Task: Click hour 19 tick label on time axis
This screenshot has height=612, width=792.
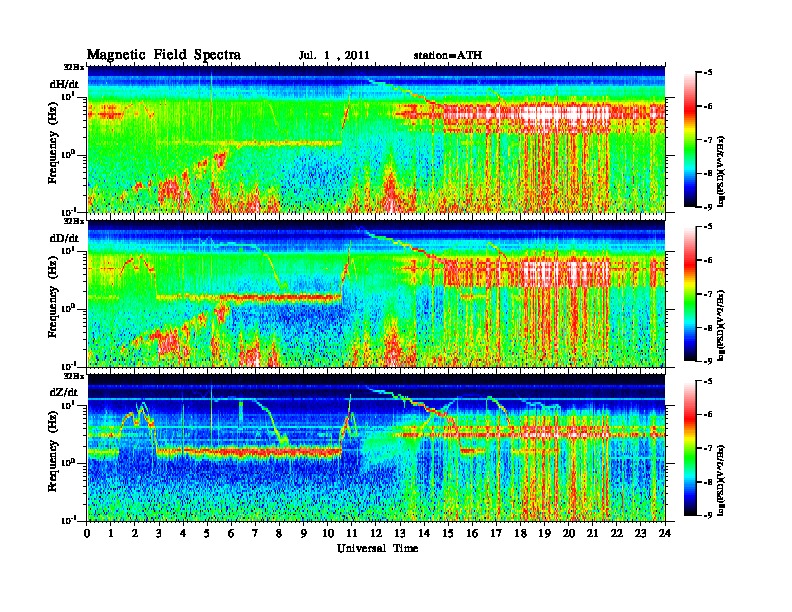Action: (x=544, y=533)
